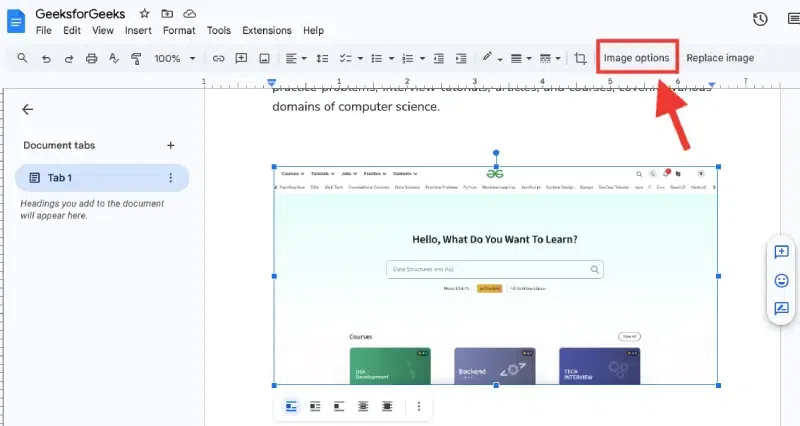Open more image layout options
The image size is (800, 426).
(x=419, y=406)
